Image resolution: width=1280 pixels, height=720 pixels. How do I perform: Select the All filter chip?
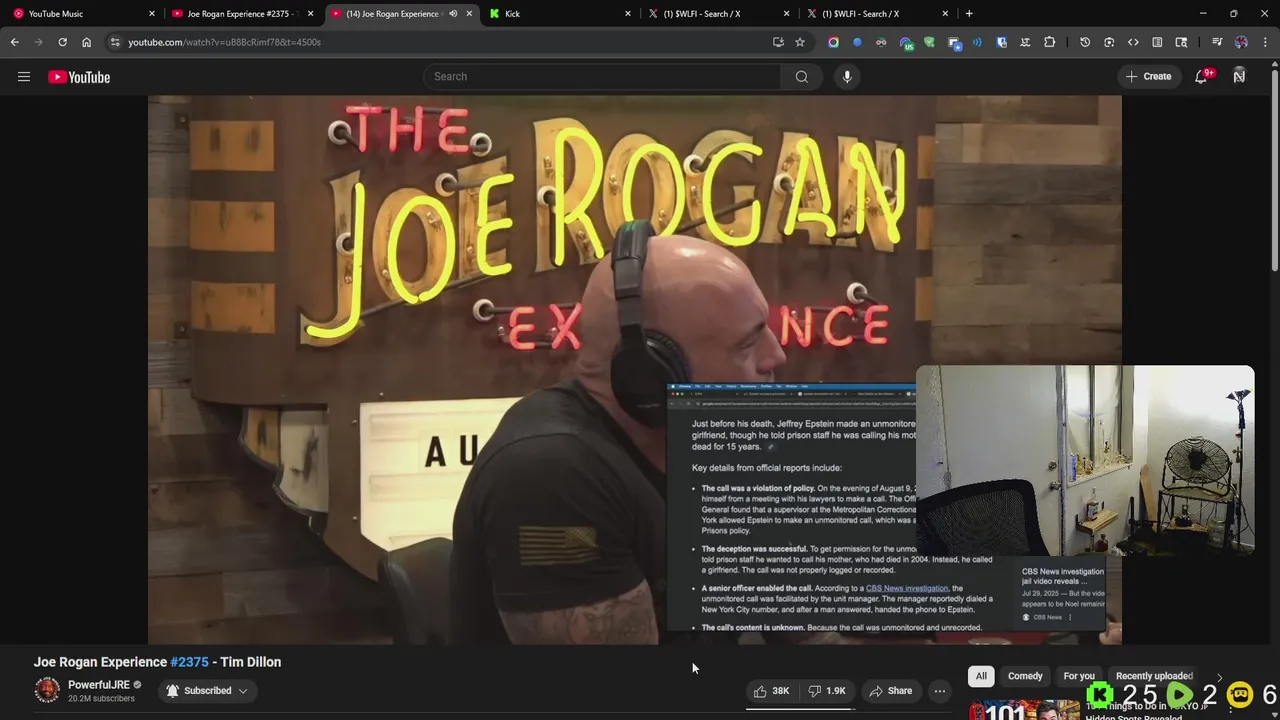pyautogui.click(x=981, y=676)
